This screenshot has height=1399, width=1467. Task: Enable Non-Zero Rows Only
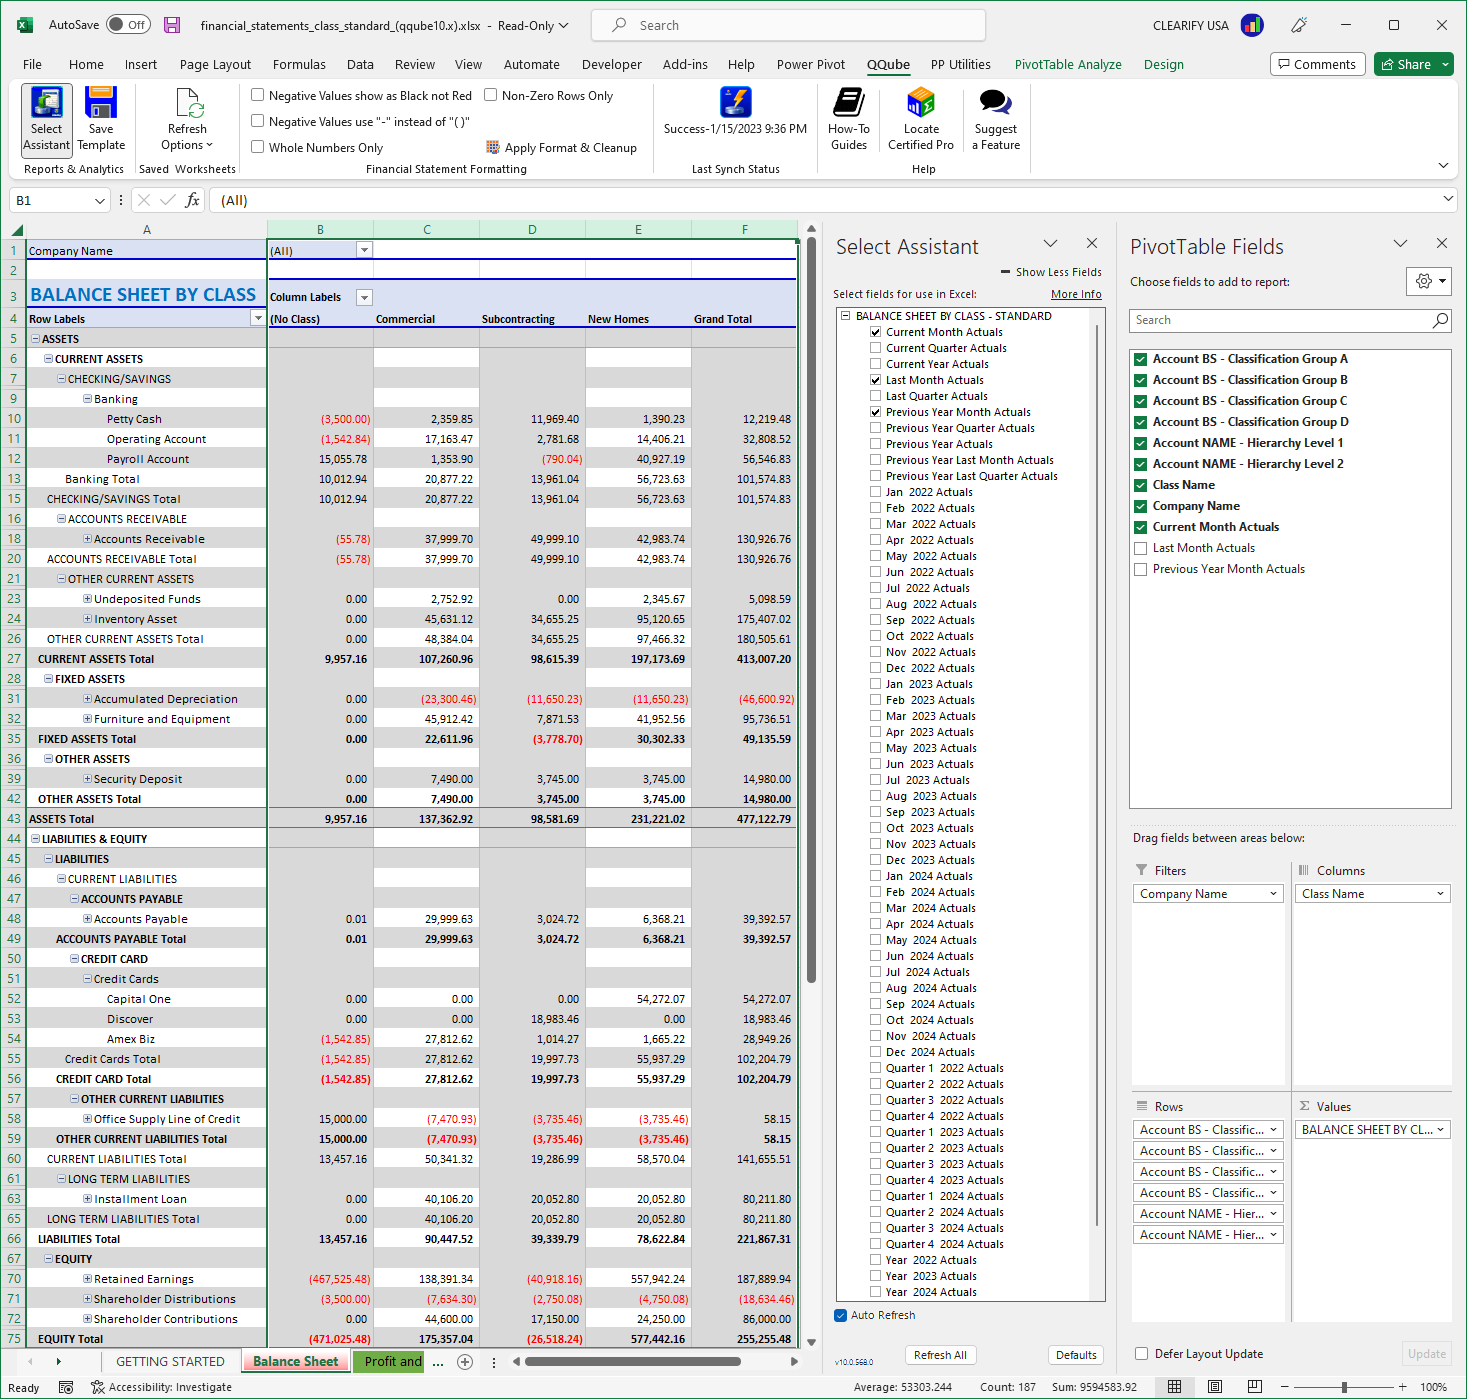coord(491,95)
